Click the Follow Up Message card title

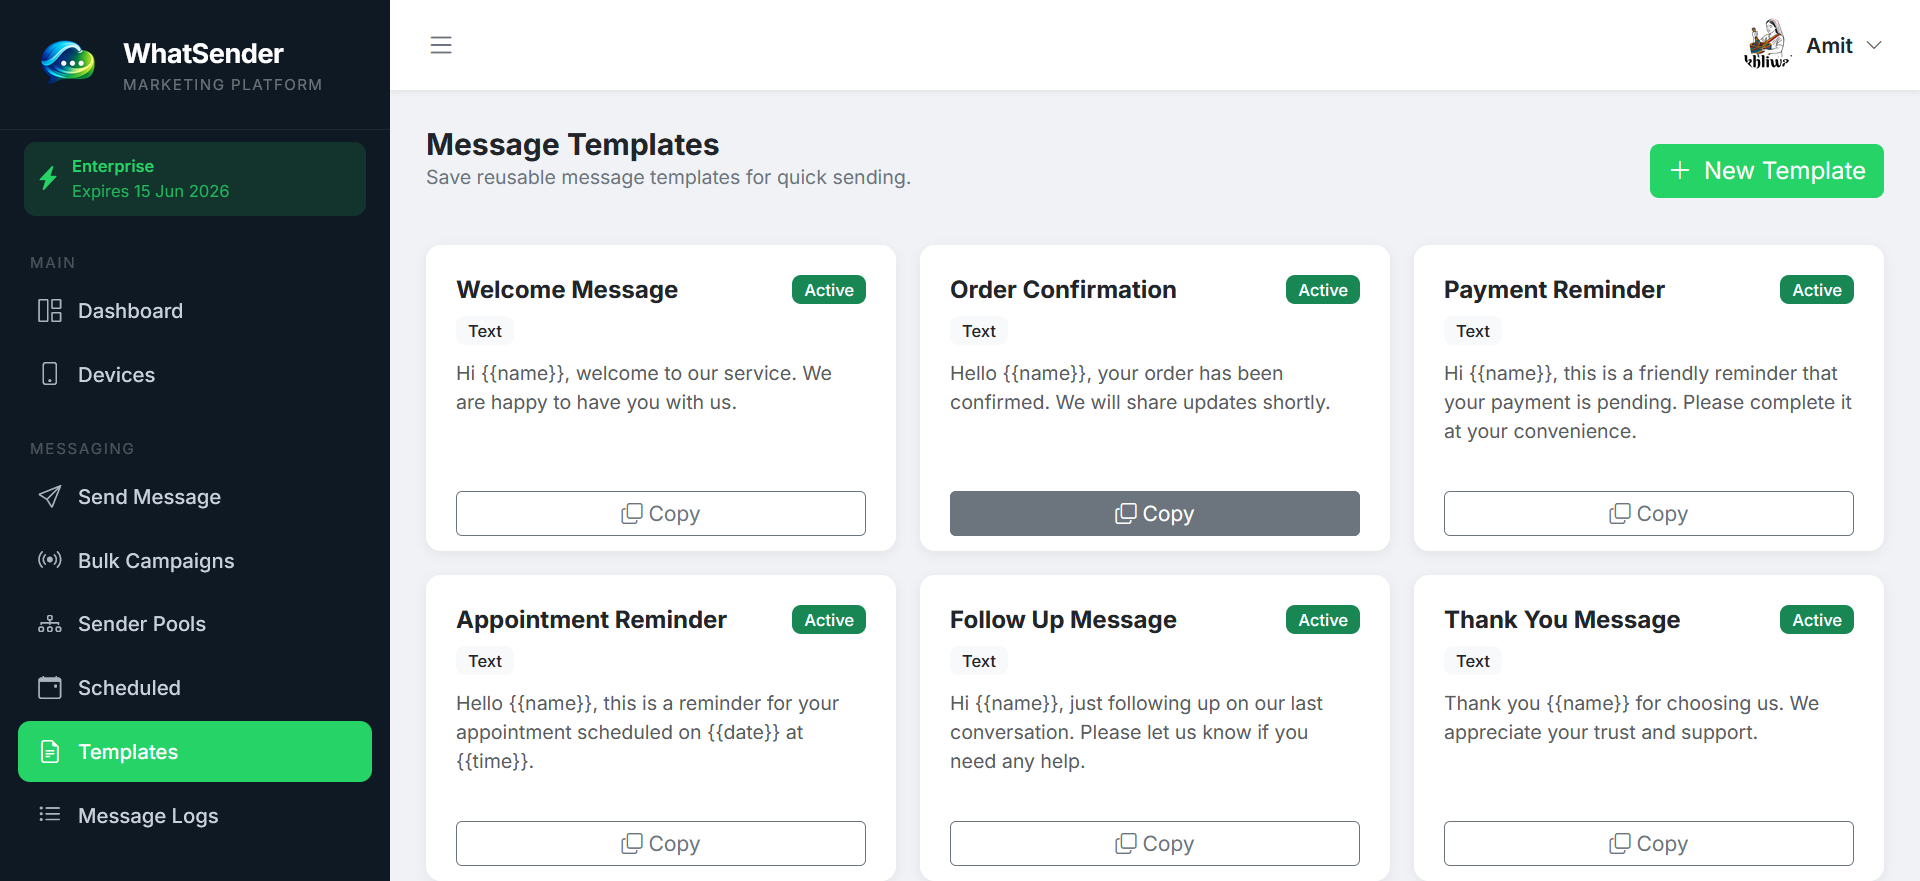tap(1063, 620)
